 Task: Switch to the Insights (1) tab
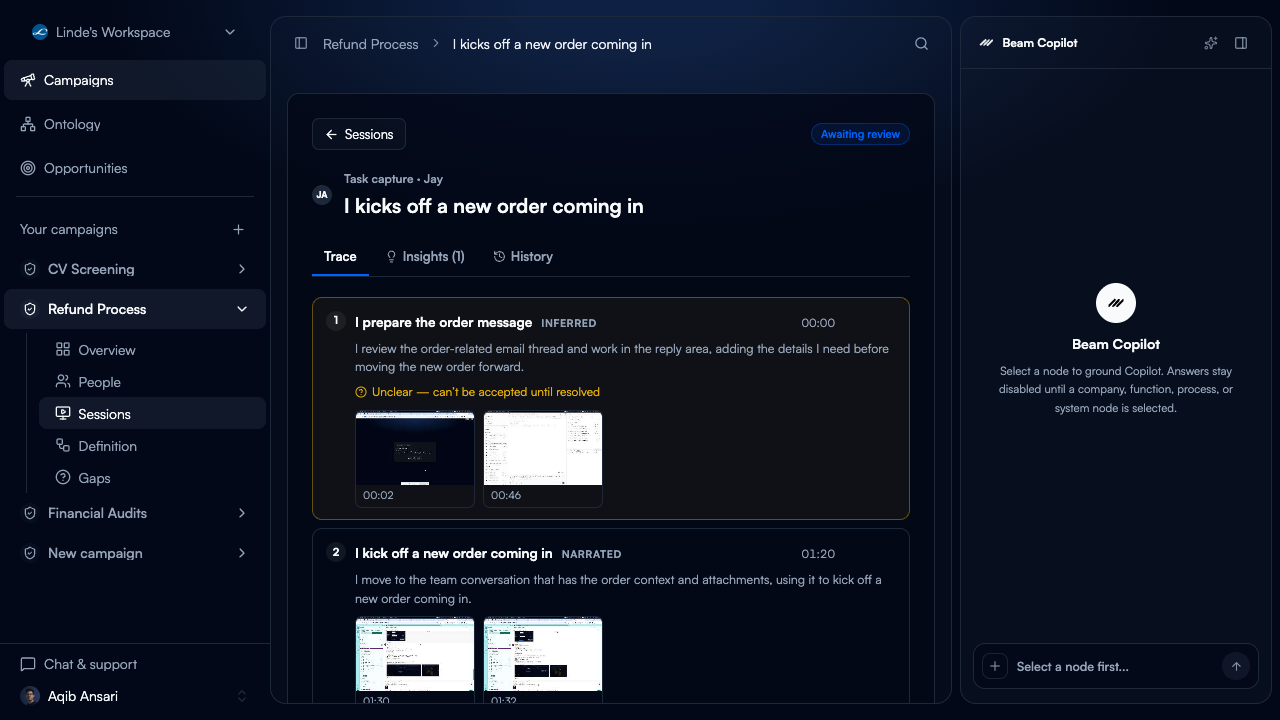425,256
